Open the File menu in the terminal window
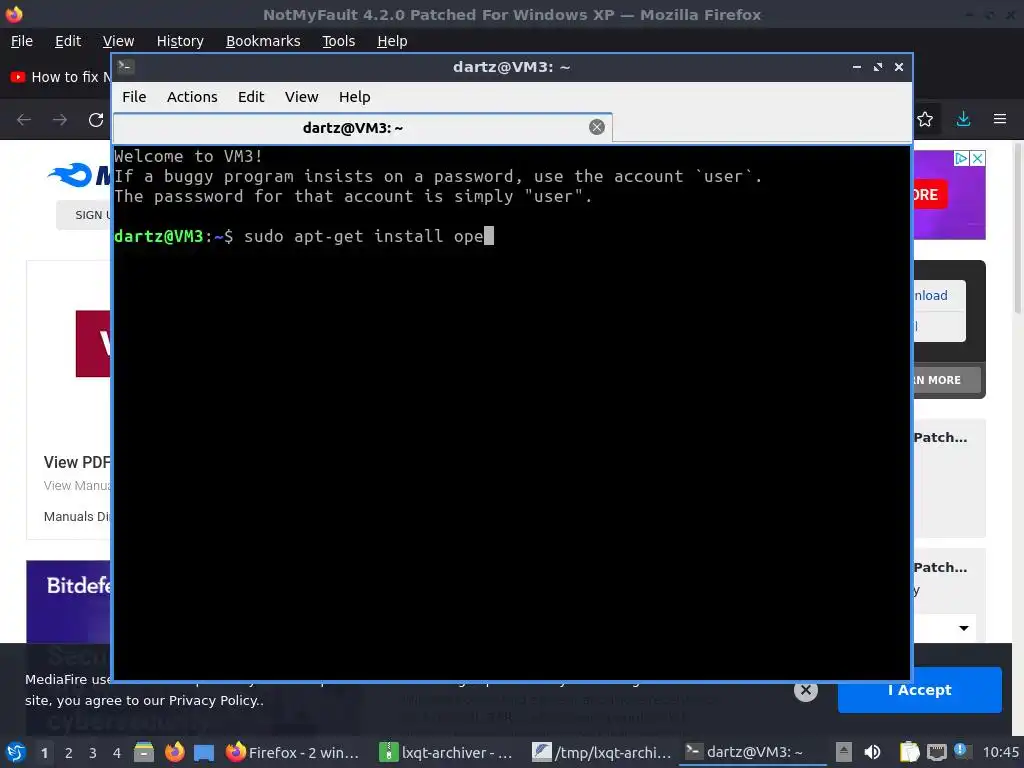Screen dimensions: 1024x768 [x=134, y=97]
